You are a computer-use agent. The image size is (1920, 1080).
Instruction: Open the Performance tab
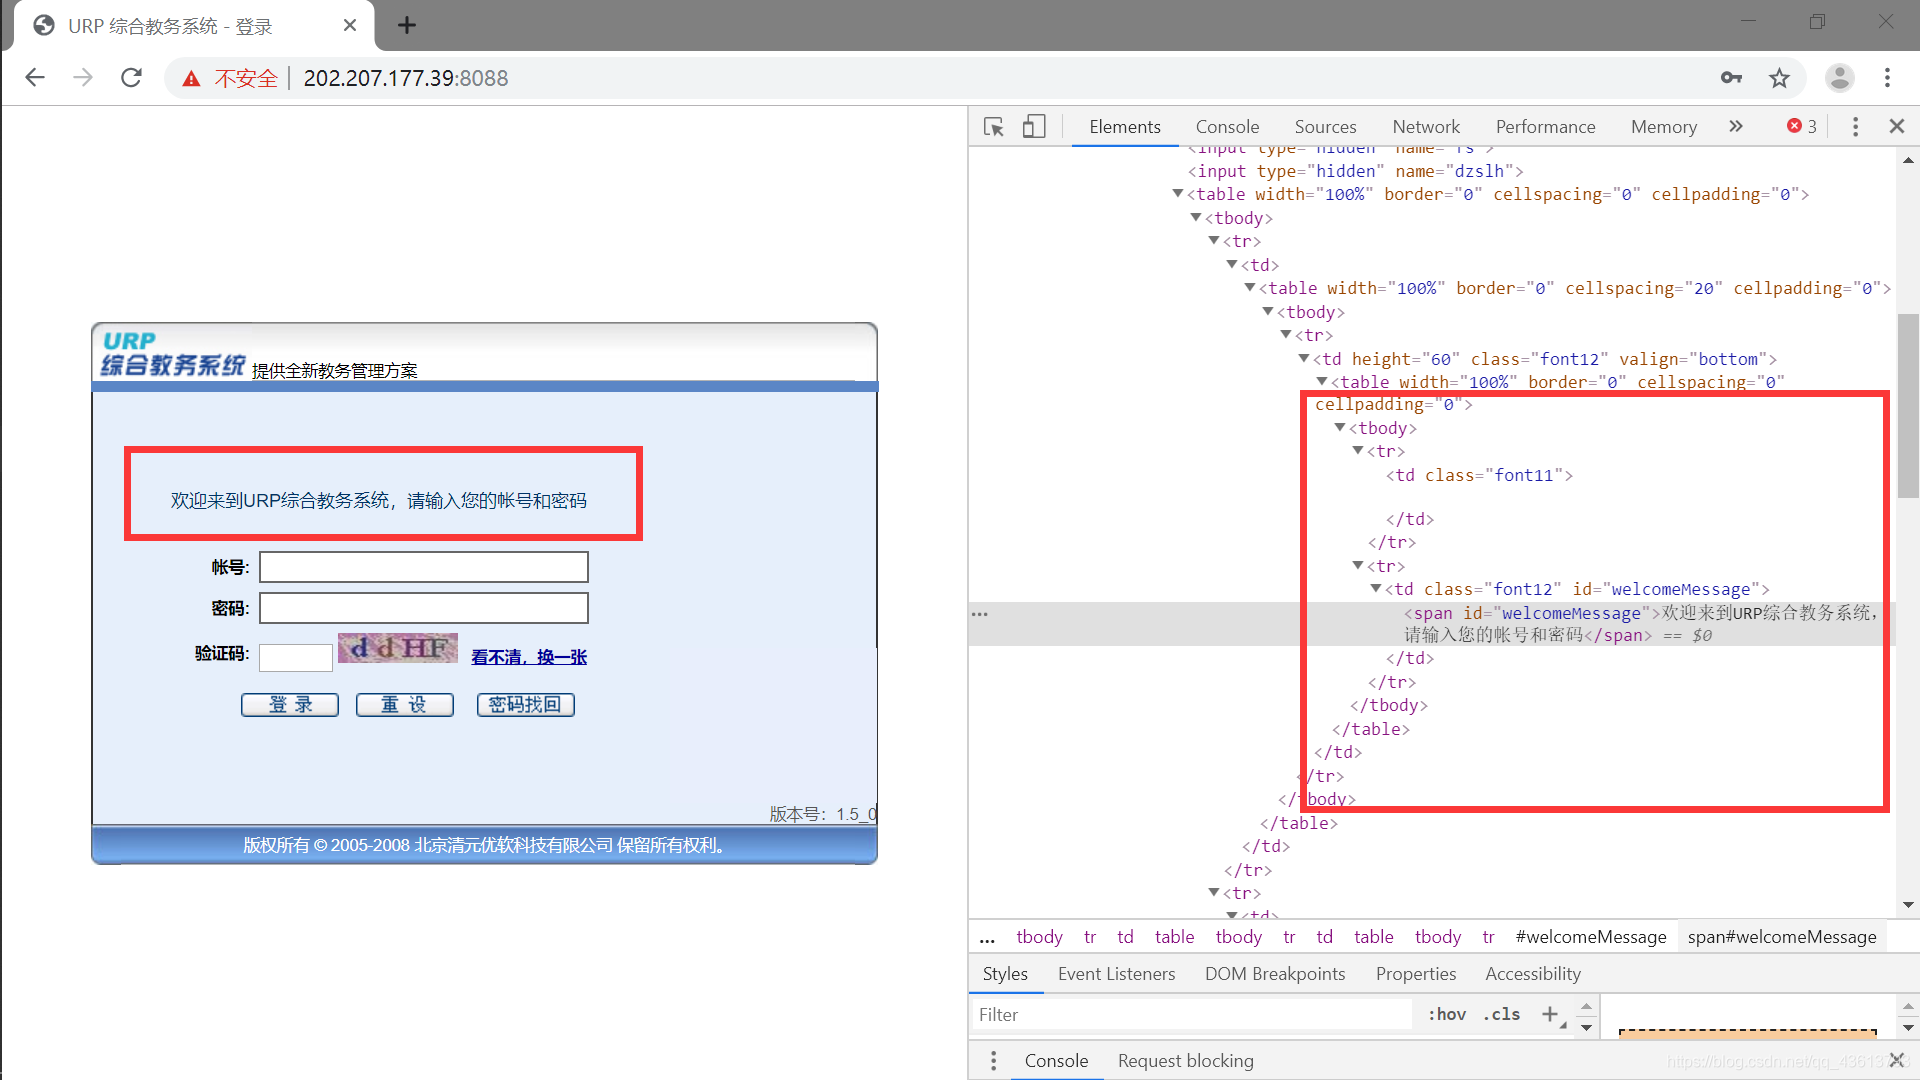[x=1545, y=127]
